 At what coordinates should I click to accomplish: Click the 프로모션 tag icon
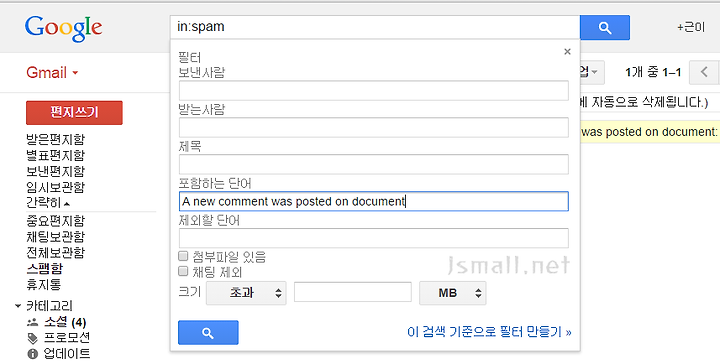pyautogui.click(x=33, y=338)
